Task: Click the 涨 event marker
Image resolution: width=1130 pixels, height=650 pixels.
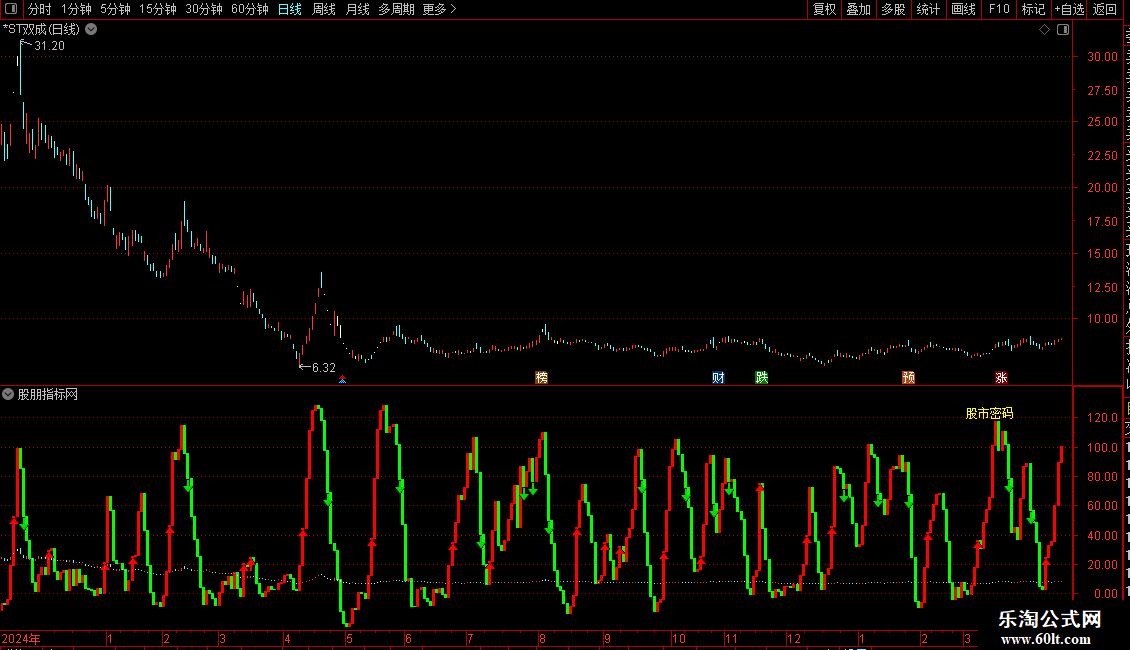Action: (x=1001, y=378)
